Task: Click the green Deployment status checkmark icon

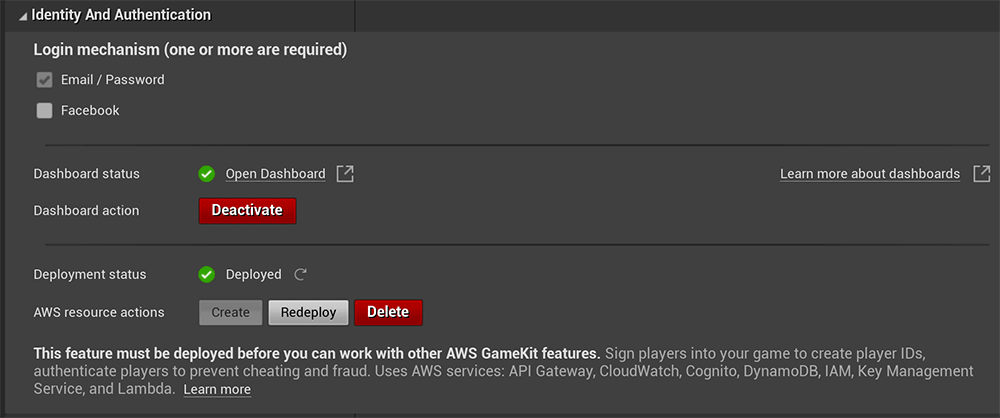Action: (x=206, y=274)
